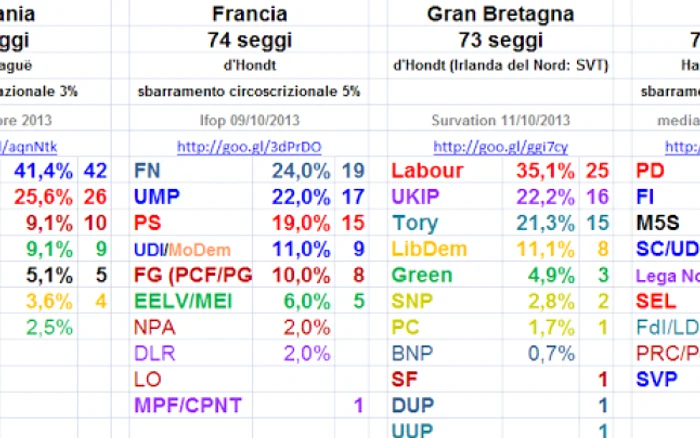Select the Survation 11/10/2013 source cell
This screenshot has width=700, height=438.
[500, 120]
